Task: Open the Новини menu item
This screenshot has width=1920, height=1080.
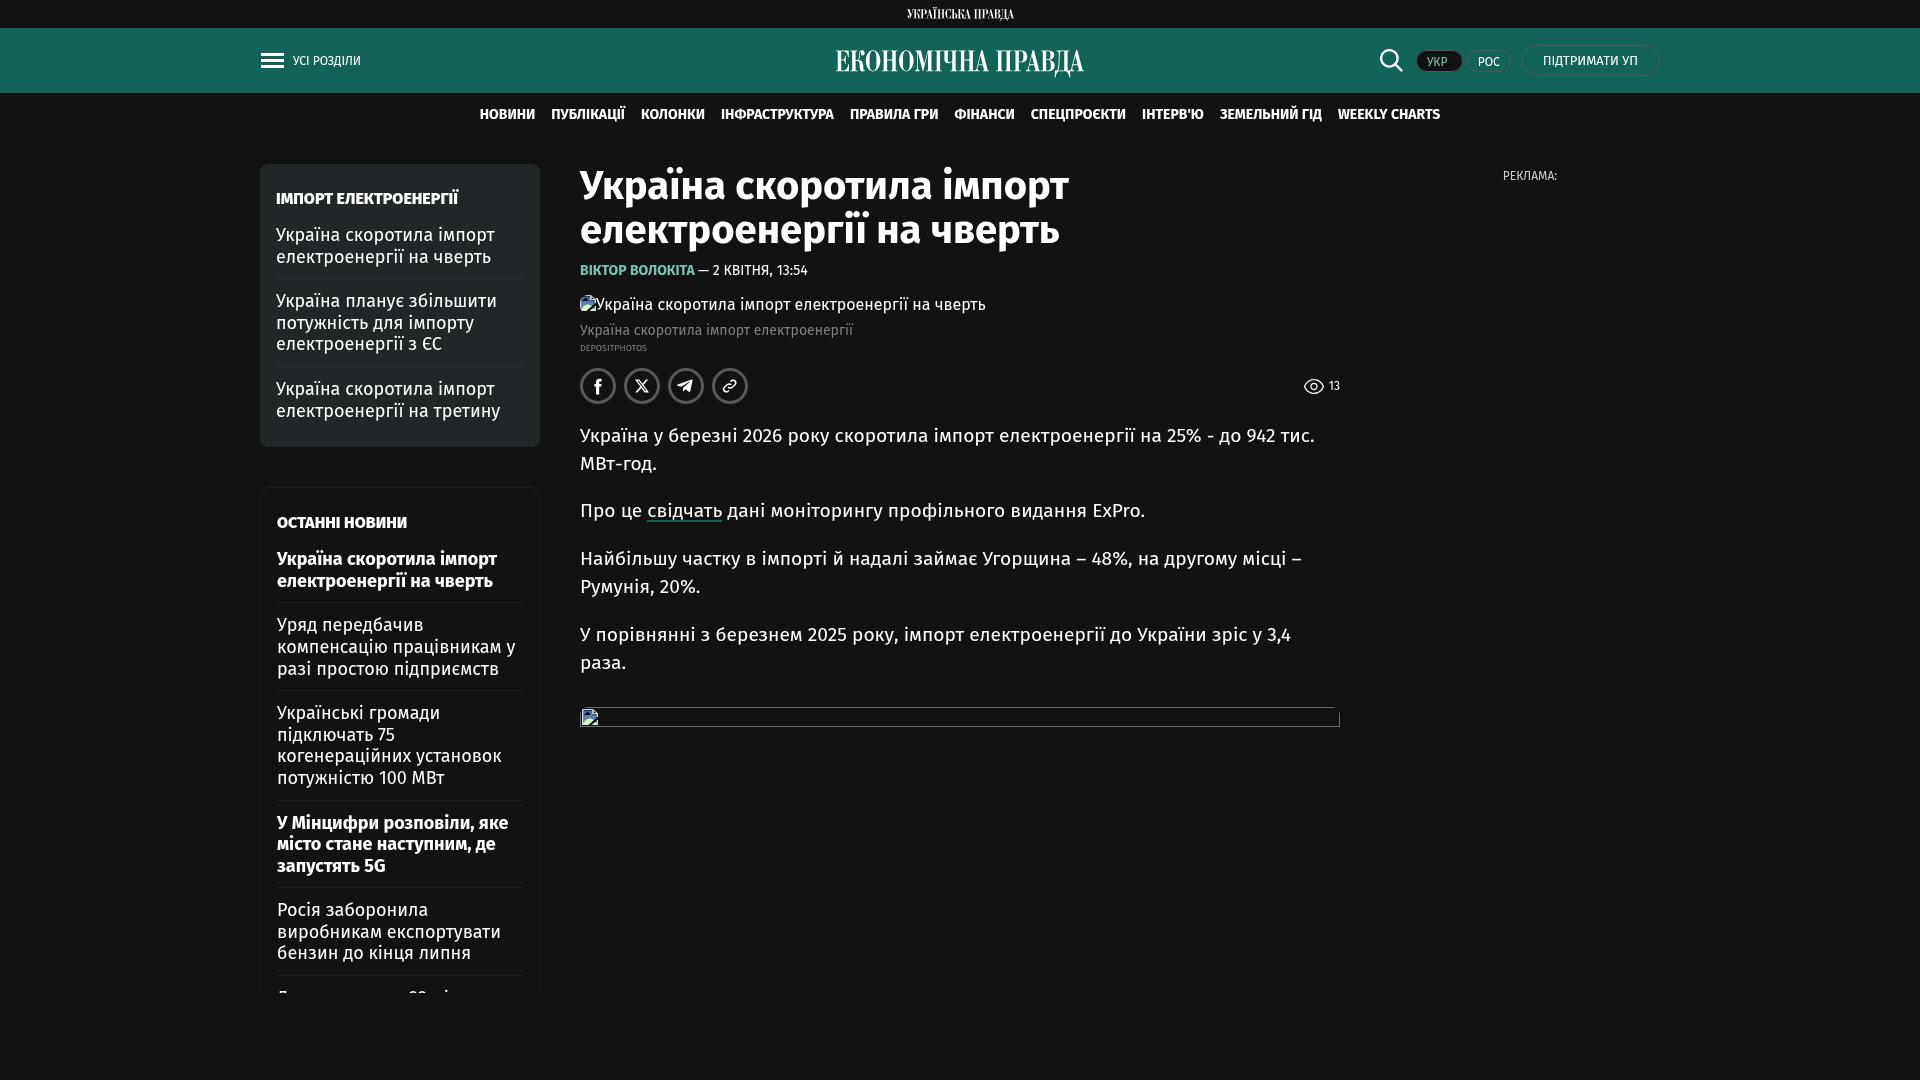Action: 507,115
